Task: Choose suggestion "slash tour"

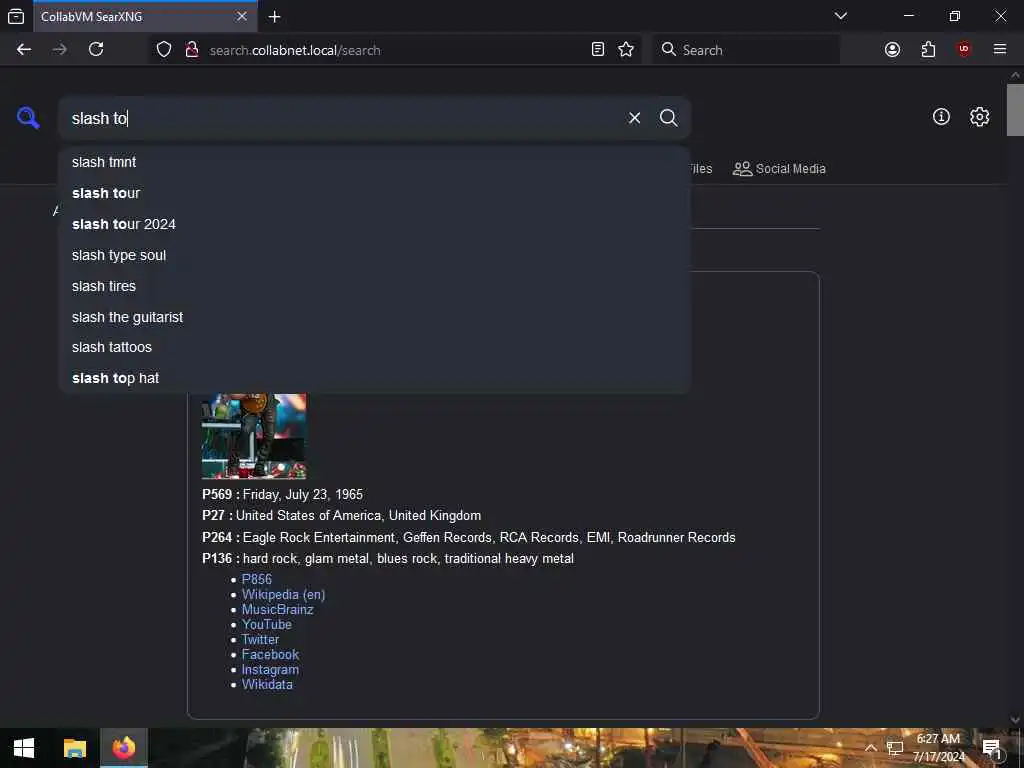Action: (x=374, y=193)
